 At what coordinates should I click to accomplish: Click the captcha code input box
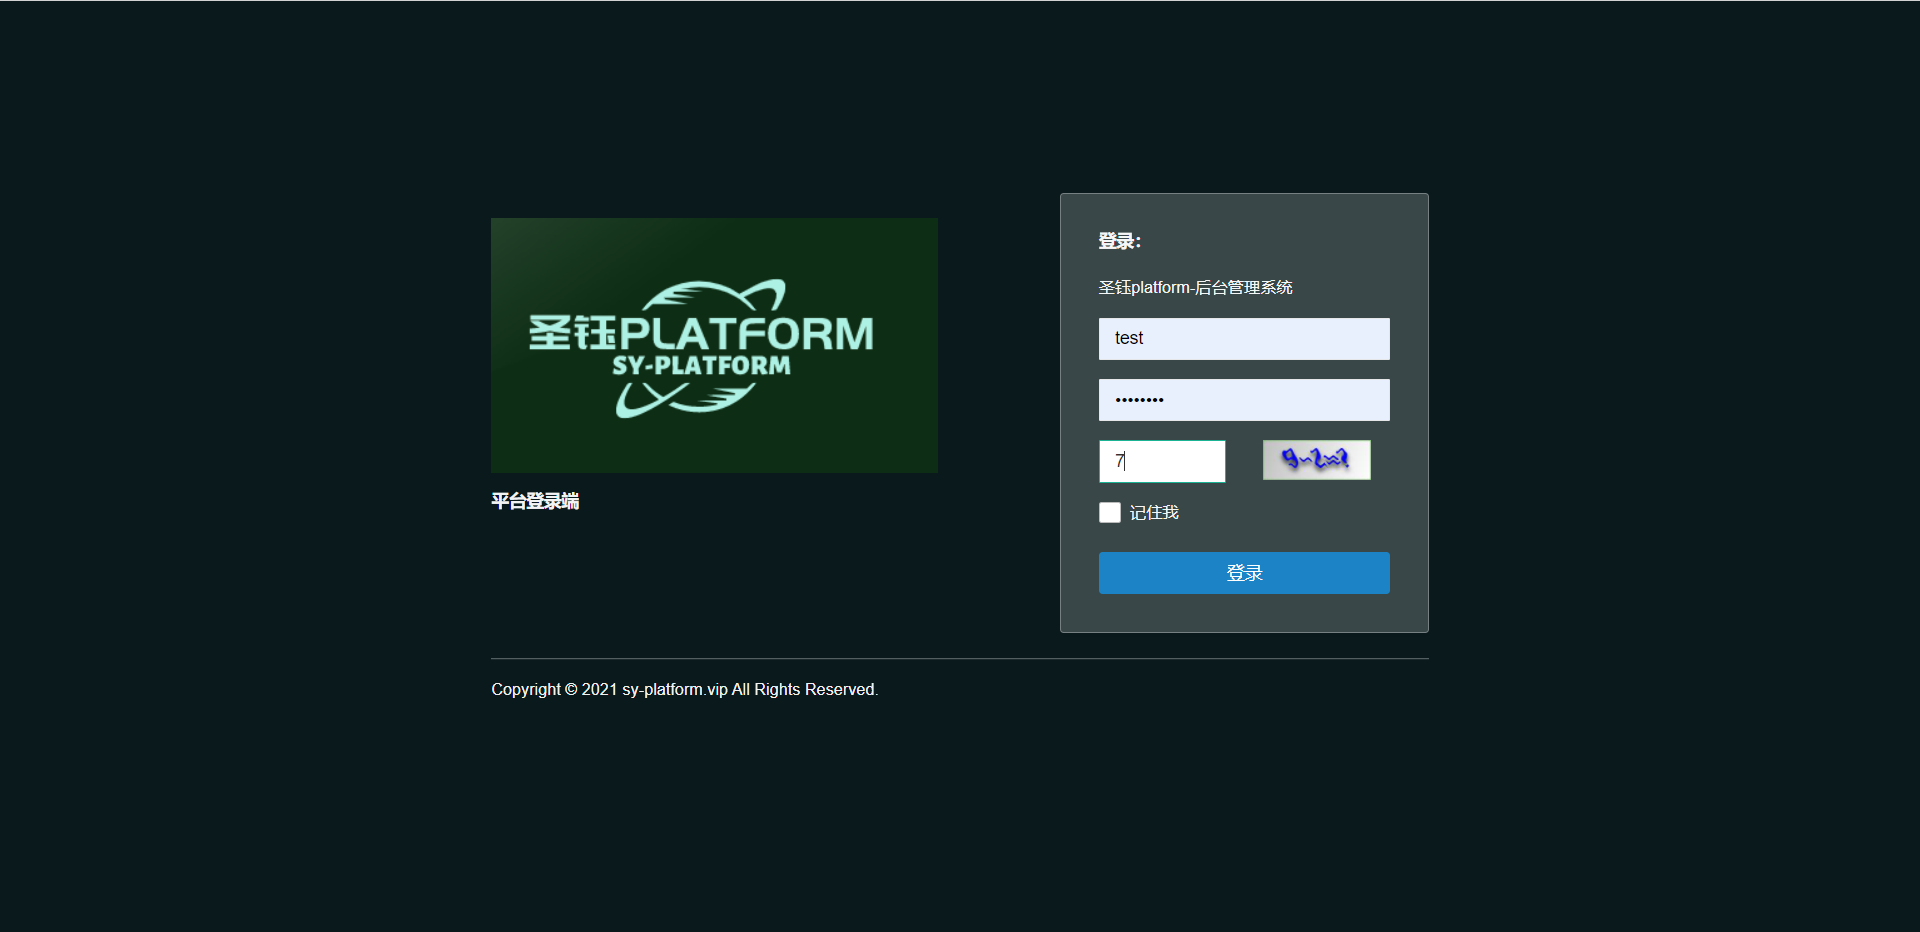point(1162,461)
